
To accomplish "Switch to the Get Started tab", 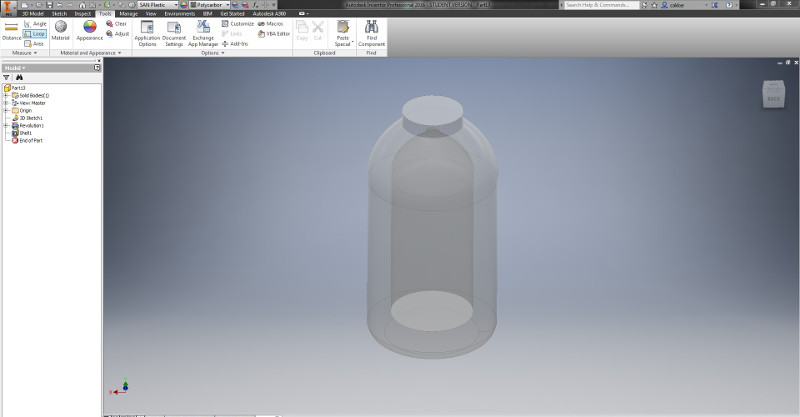I will pos(232,14).
